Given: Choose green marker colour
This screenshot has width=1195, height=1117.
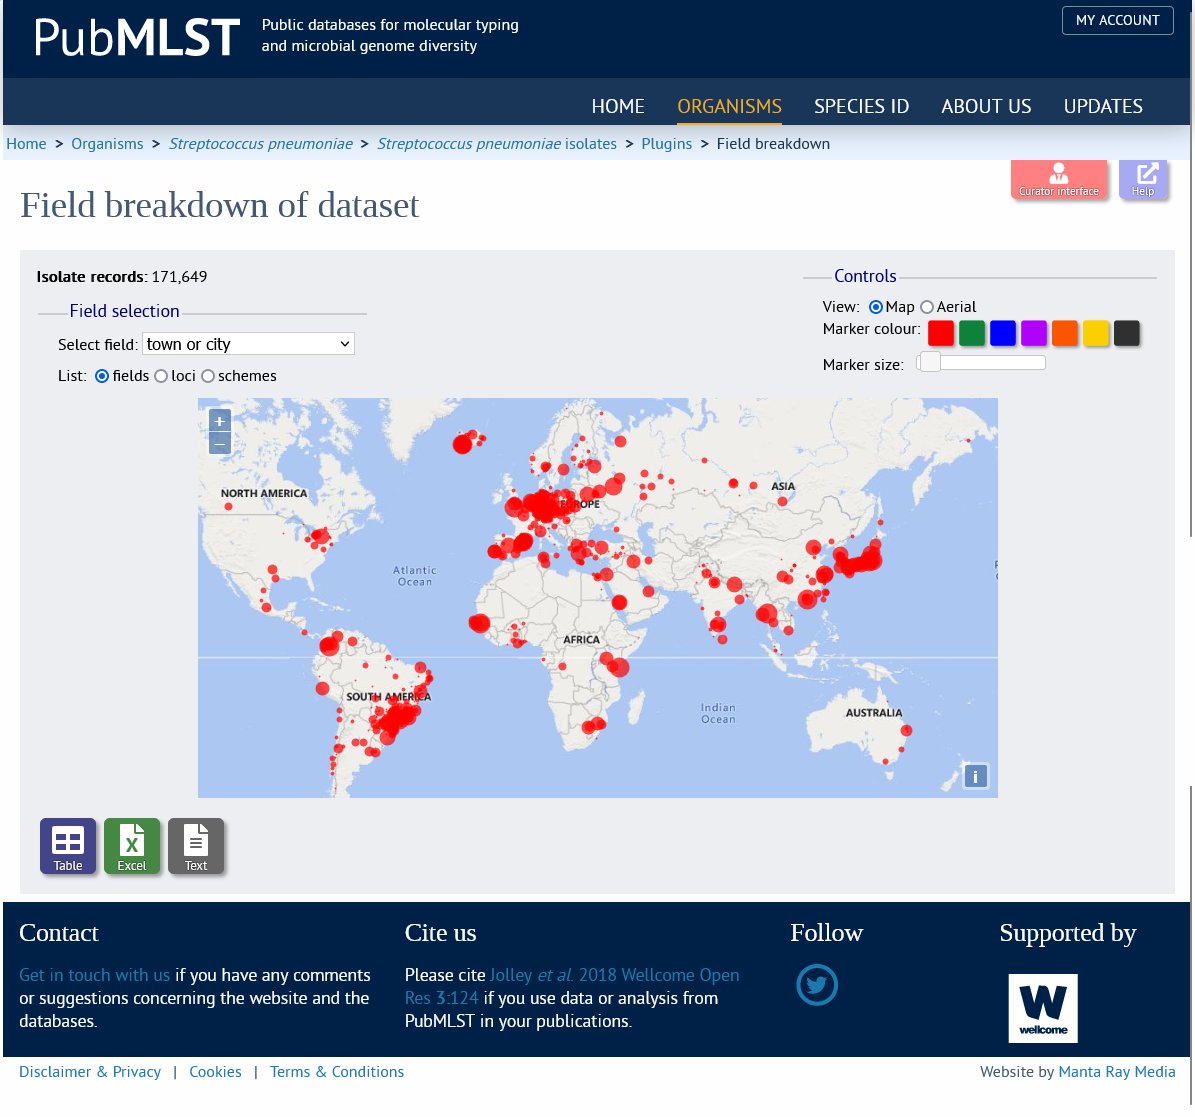Looking at the screenshot, I should point(972,333).
